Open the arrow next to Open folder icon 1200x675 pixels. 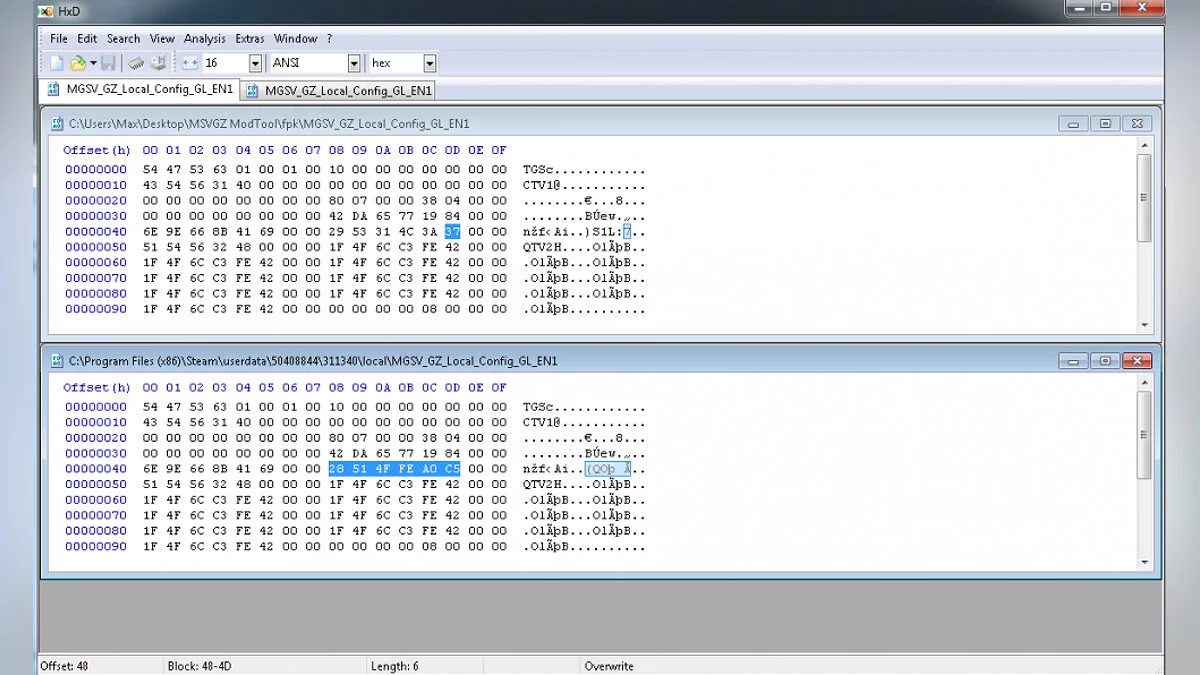pos(93,63)
